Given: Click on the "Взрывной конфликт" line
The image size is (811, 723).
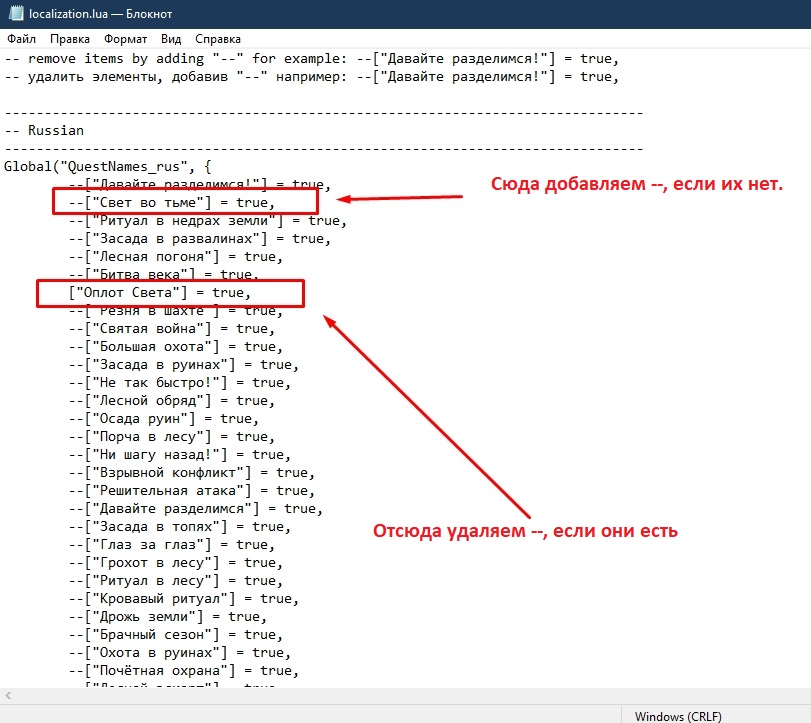Looking at the screenshot, I should pos(190,473).
